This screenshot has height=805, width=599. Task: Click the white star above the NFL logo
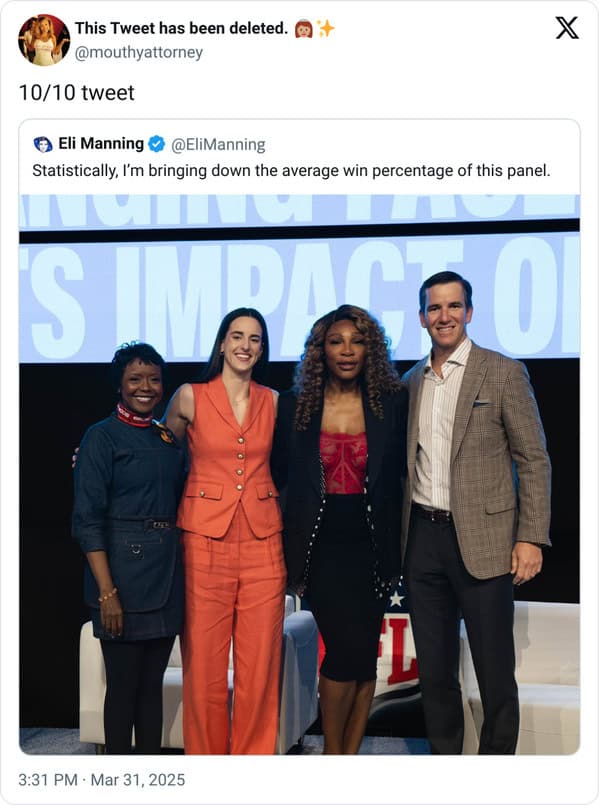[396, 598]
